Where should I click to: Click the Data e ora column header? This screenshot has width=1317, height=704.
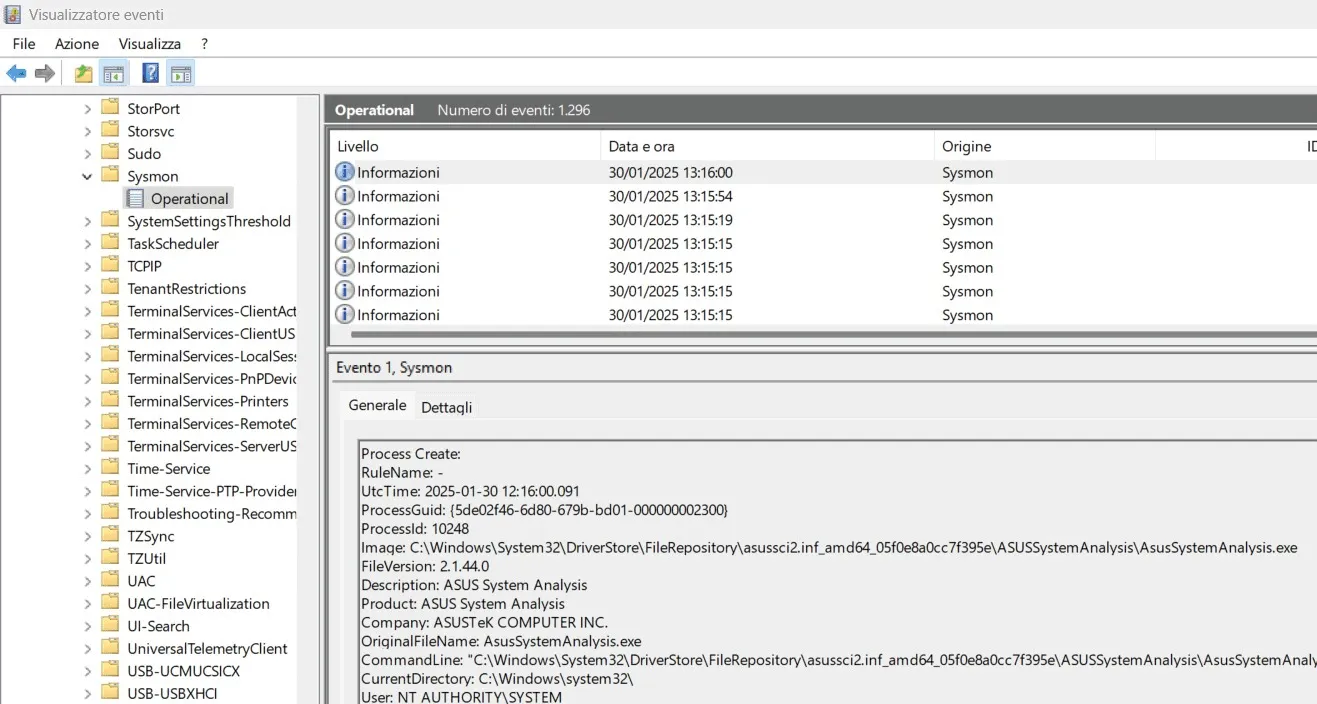(x=640, y=146)
